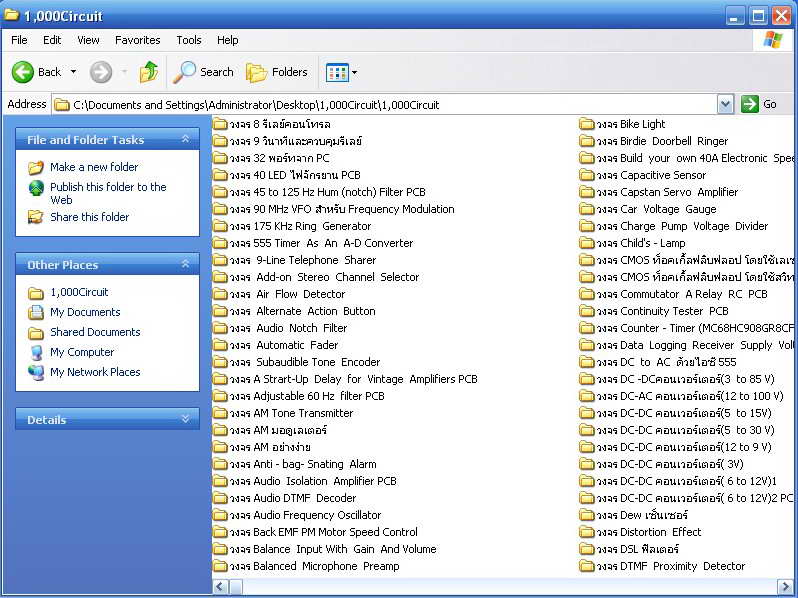The height and width of the screenshot is (598, 798).
Task: Open the File menu
Action: click(19, 40)
